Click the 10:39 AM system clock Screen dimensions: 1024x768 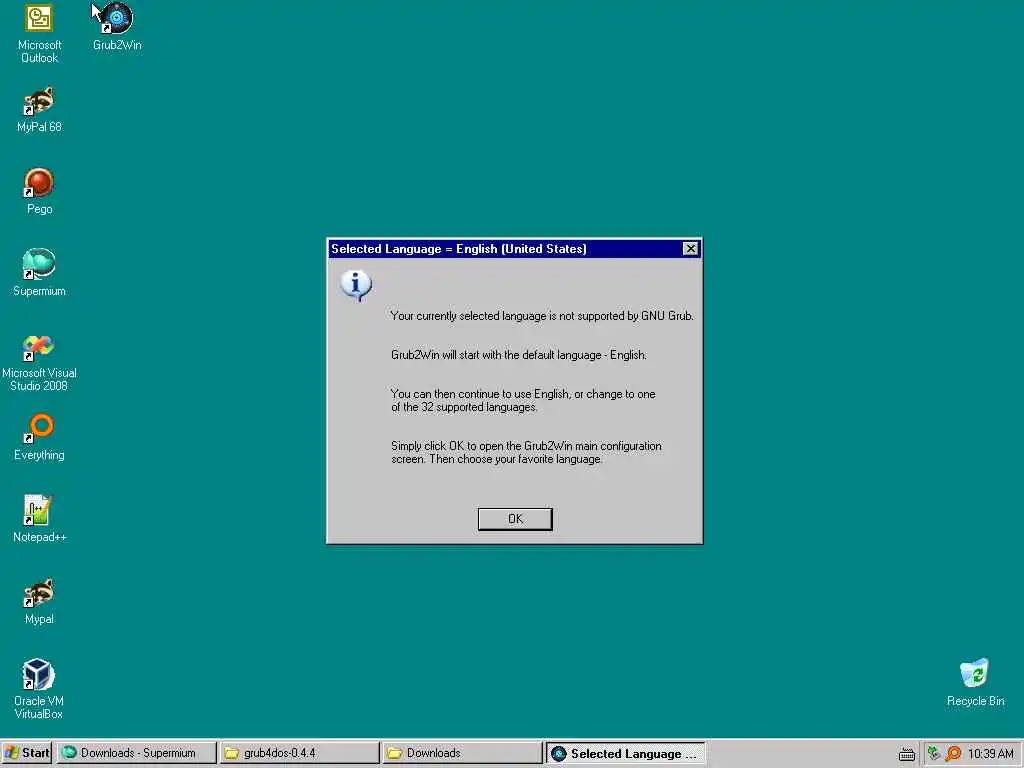click(x=990, y=754)
